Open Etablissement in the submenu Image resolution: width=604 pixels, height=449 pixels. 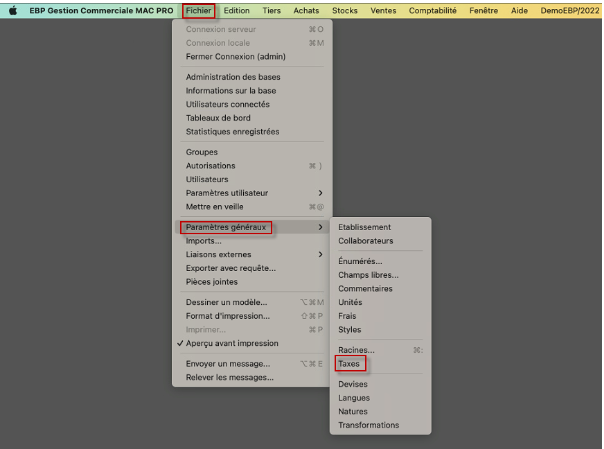(x=380, y=227)
